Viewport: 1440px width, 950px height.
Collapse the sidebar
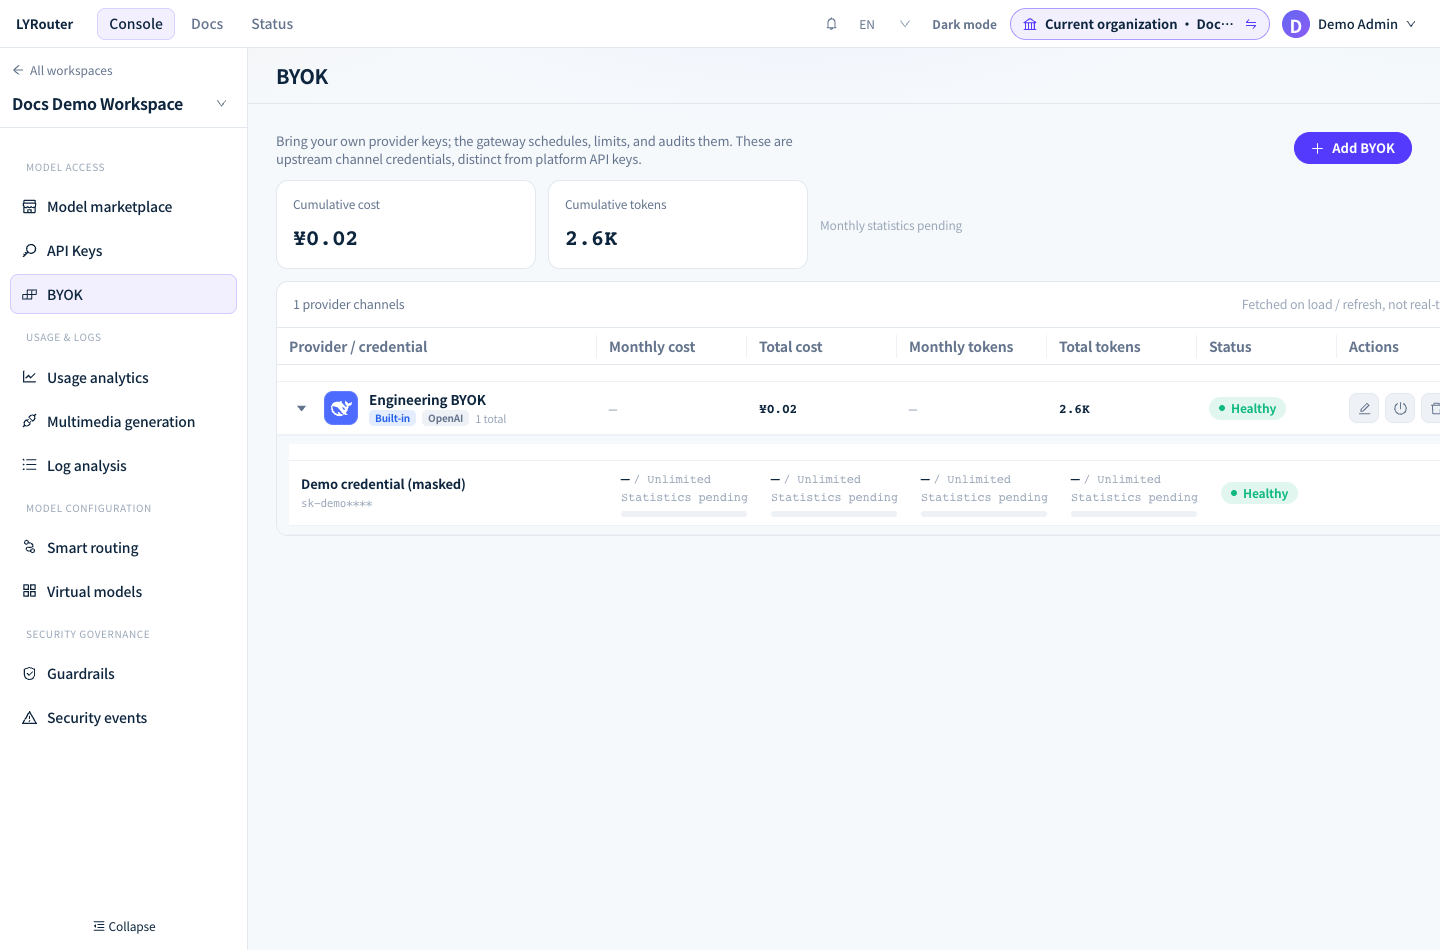click(x=124, y=927)
